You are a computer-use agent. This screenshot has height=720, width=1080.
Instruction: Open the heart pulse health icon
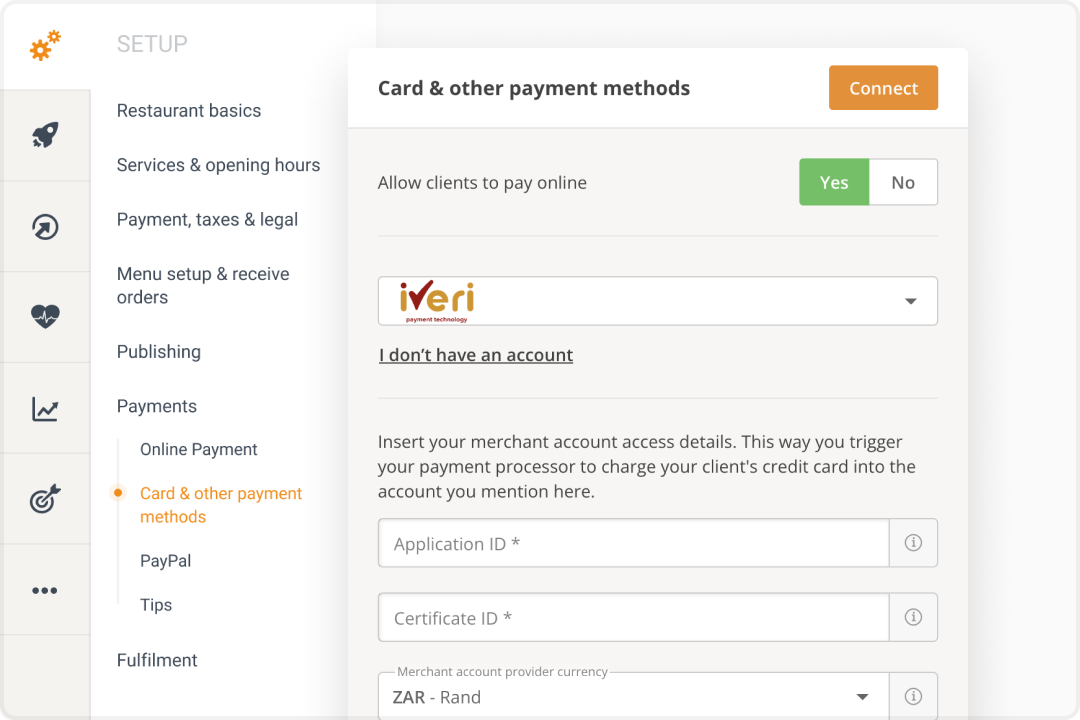tap(45, 317)
